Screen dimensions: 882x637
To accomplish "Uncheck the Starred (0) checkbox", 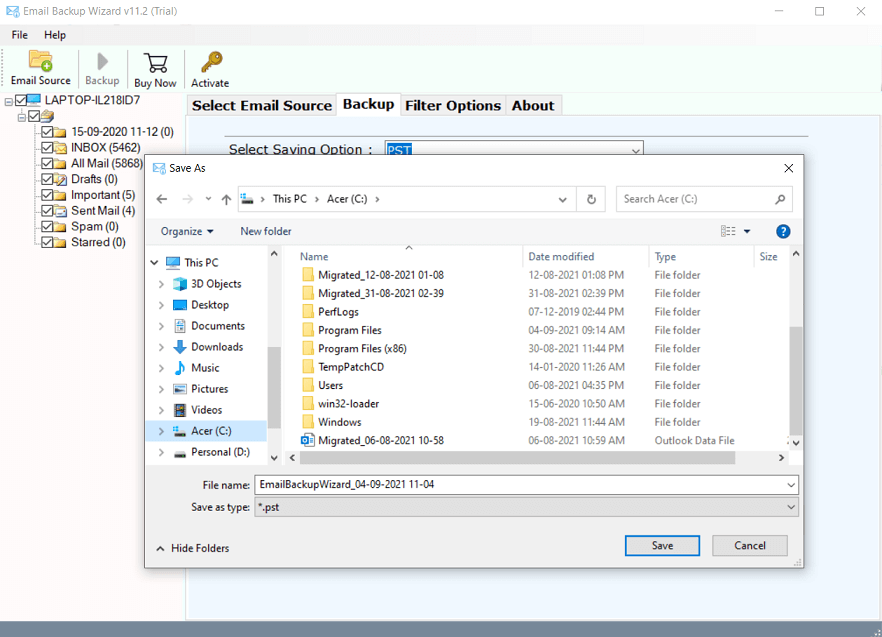I will pos(47,242).
